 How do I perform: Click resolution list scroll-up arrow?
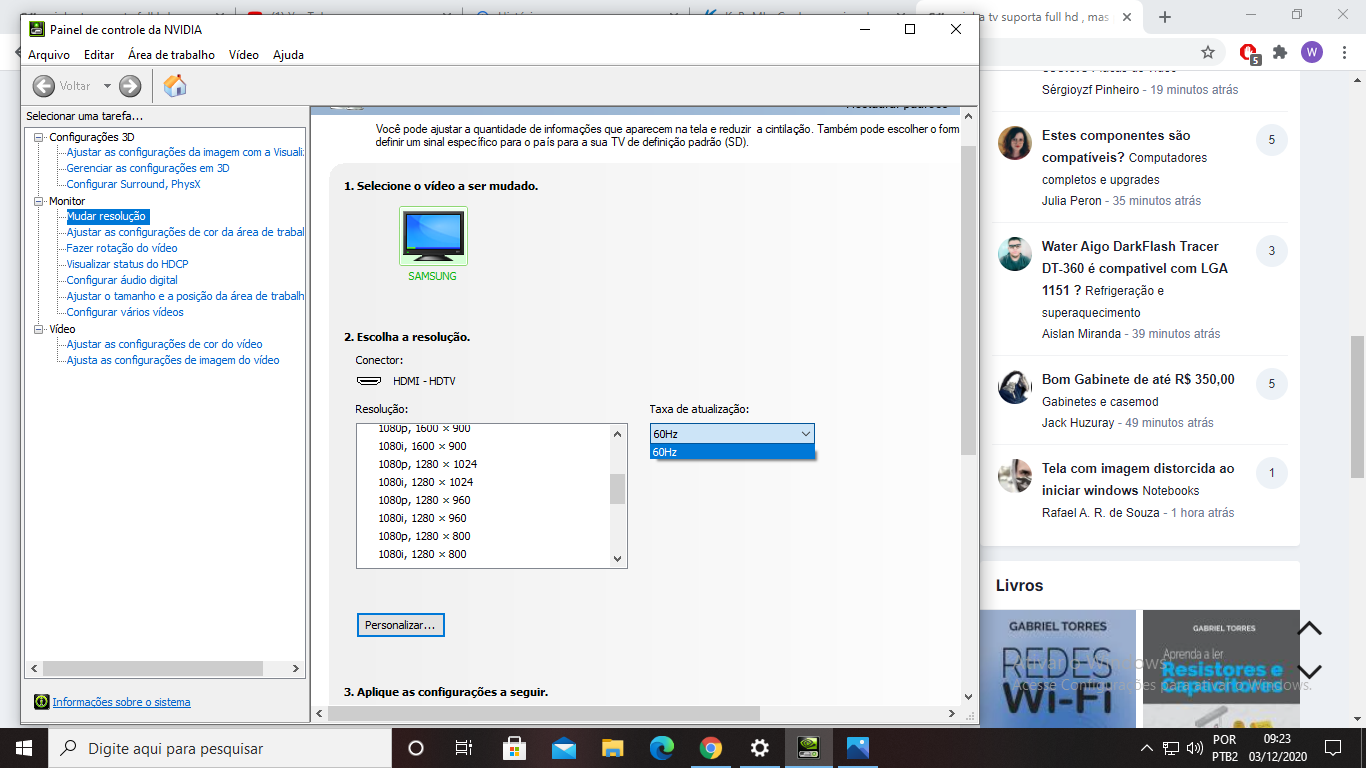[617, 433]
